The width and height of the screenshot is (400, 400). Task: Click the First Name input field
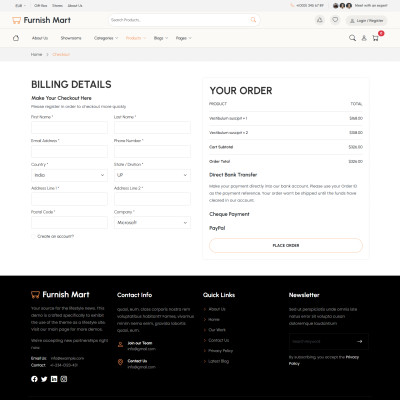point(69,128)
